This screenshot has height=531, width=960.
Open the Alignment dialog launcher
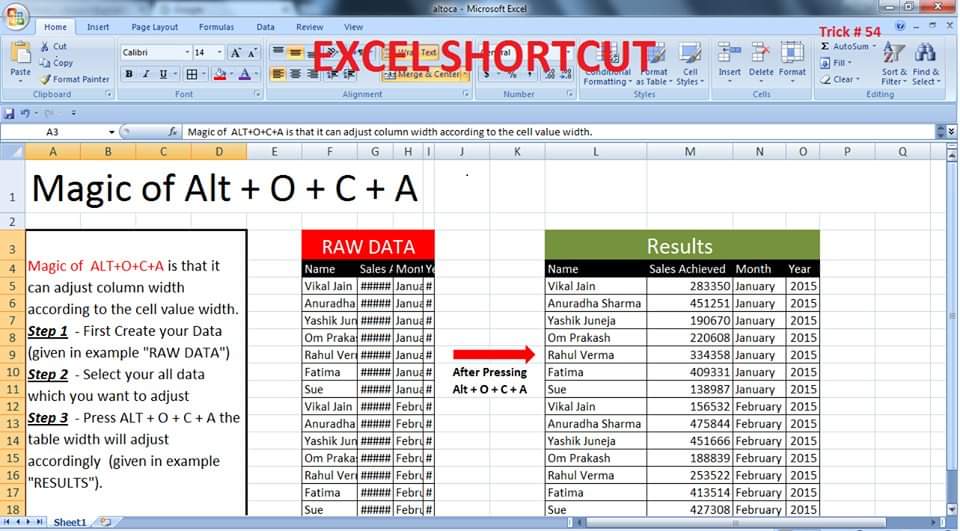[x=466, y=94]
